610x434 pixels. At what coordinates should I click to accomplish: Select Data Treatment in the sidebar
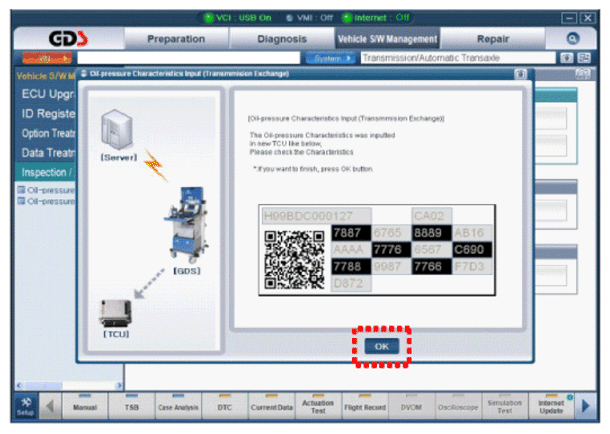(47, 153)
